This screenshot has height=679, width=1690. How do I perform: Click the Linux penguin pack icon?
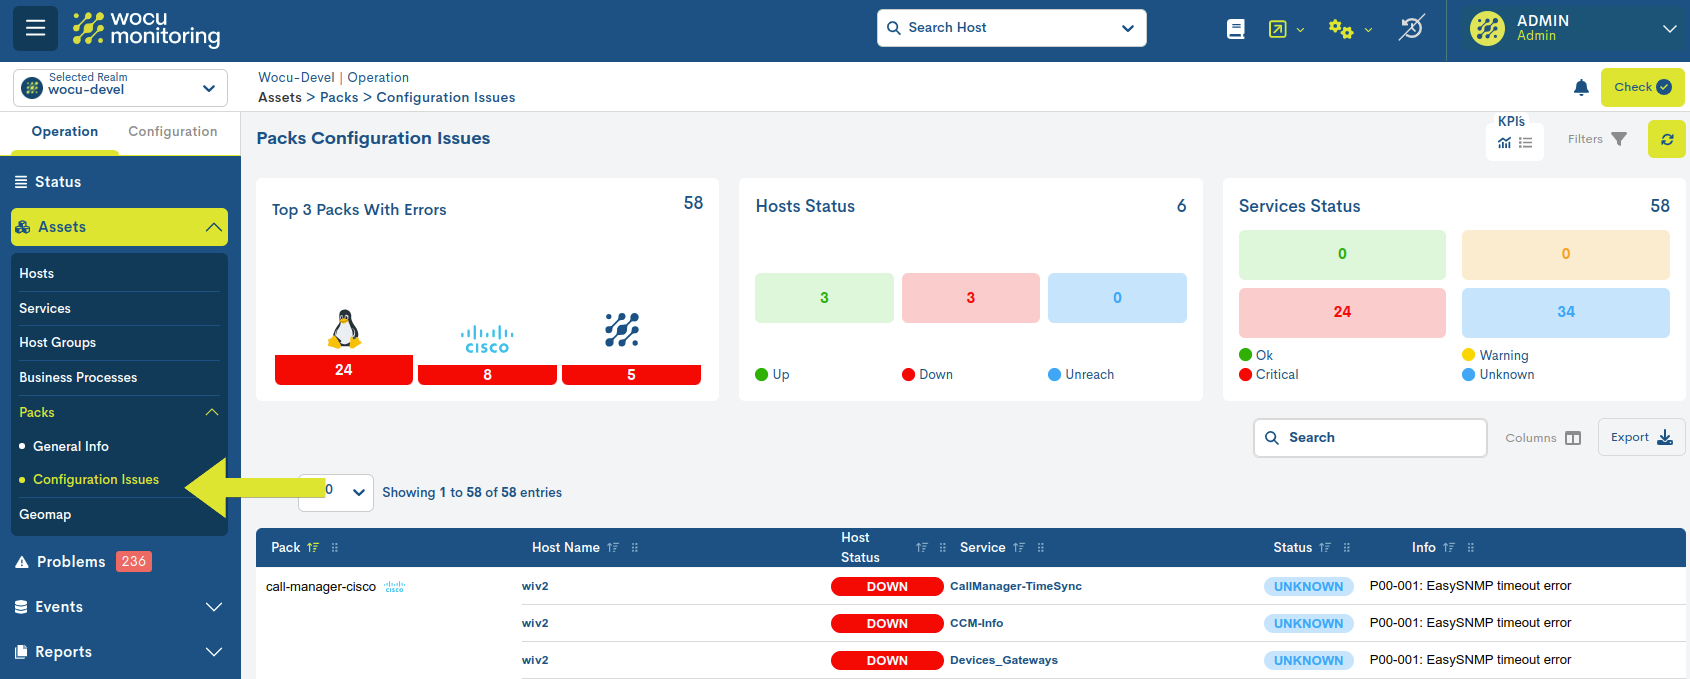coord(344,329)
